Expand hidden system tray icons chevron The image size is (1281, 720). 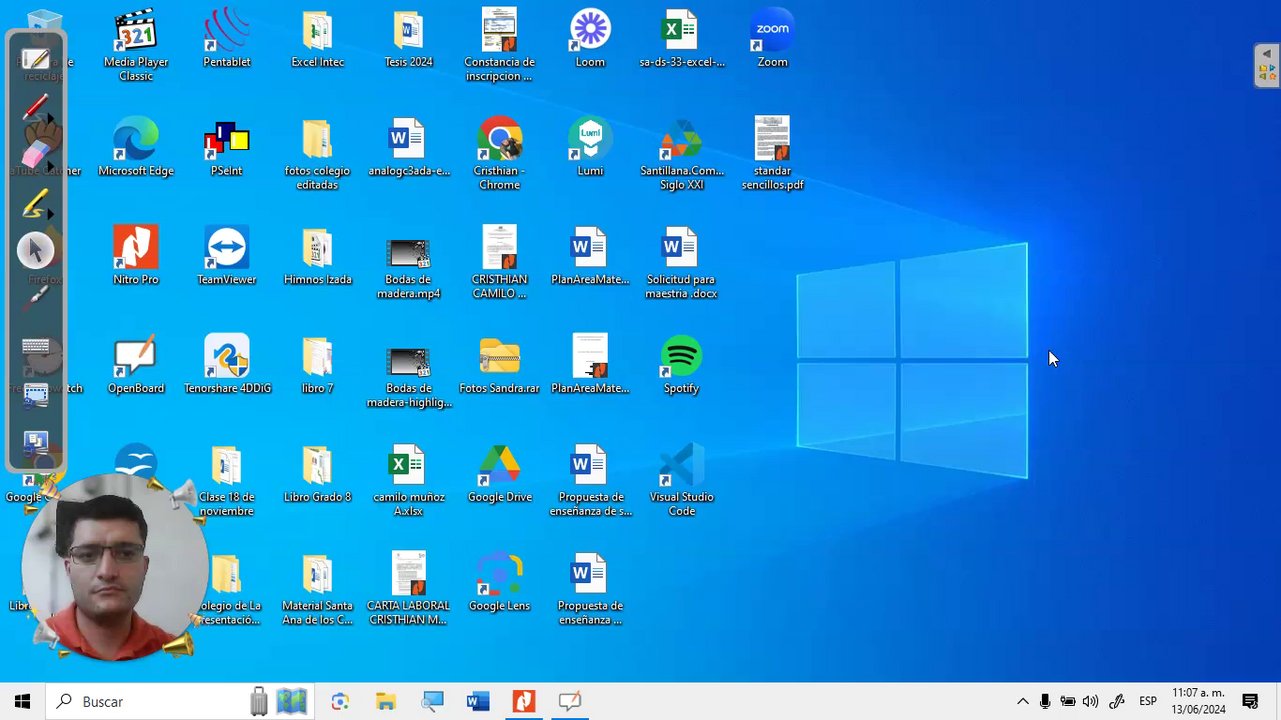[1022, 702]
